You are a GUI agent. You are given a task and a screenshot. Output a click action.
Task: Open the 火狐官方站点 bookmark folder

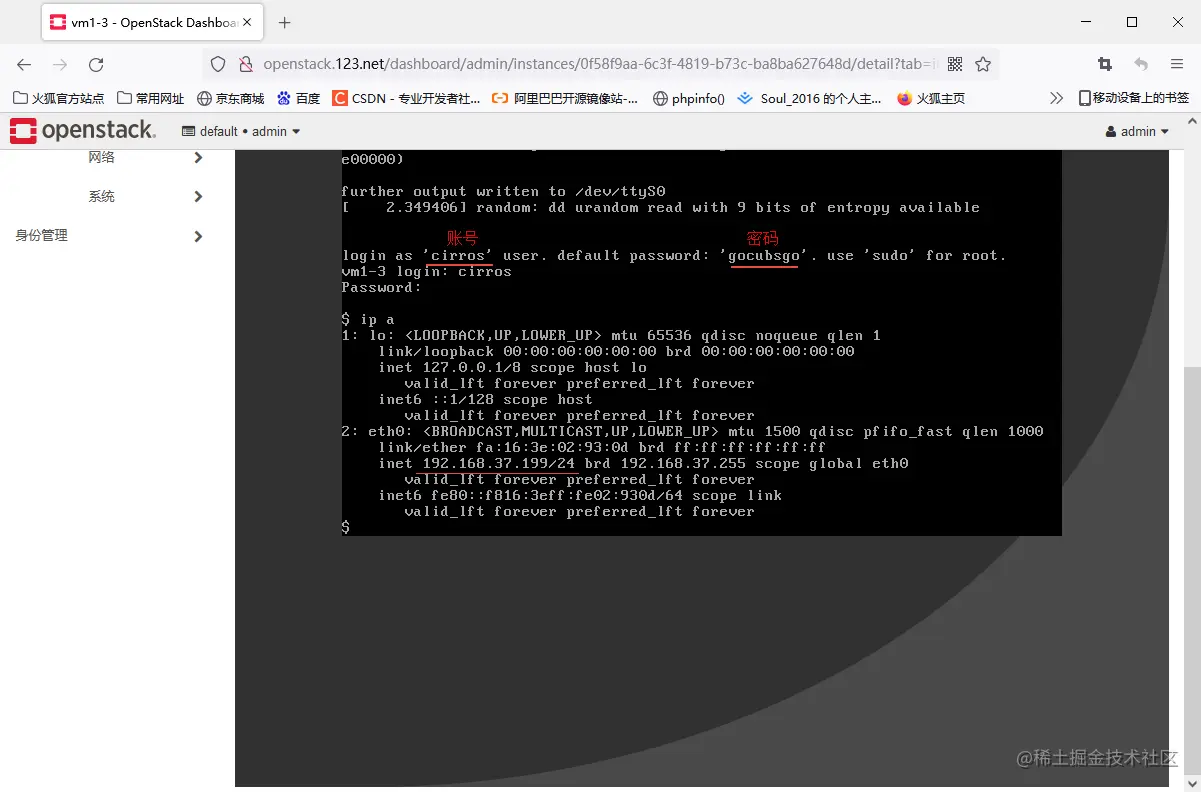59,98
